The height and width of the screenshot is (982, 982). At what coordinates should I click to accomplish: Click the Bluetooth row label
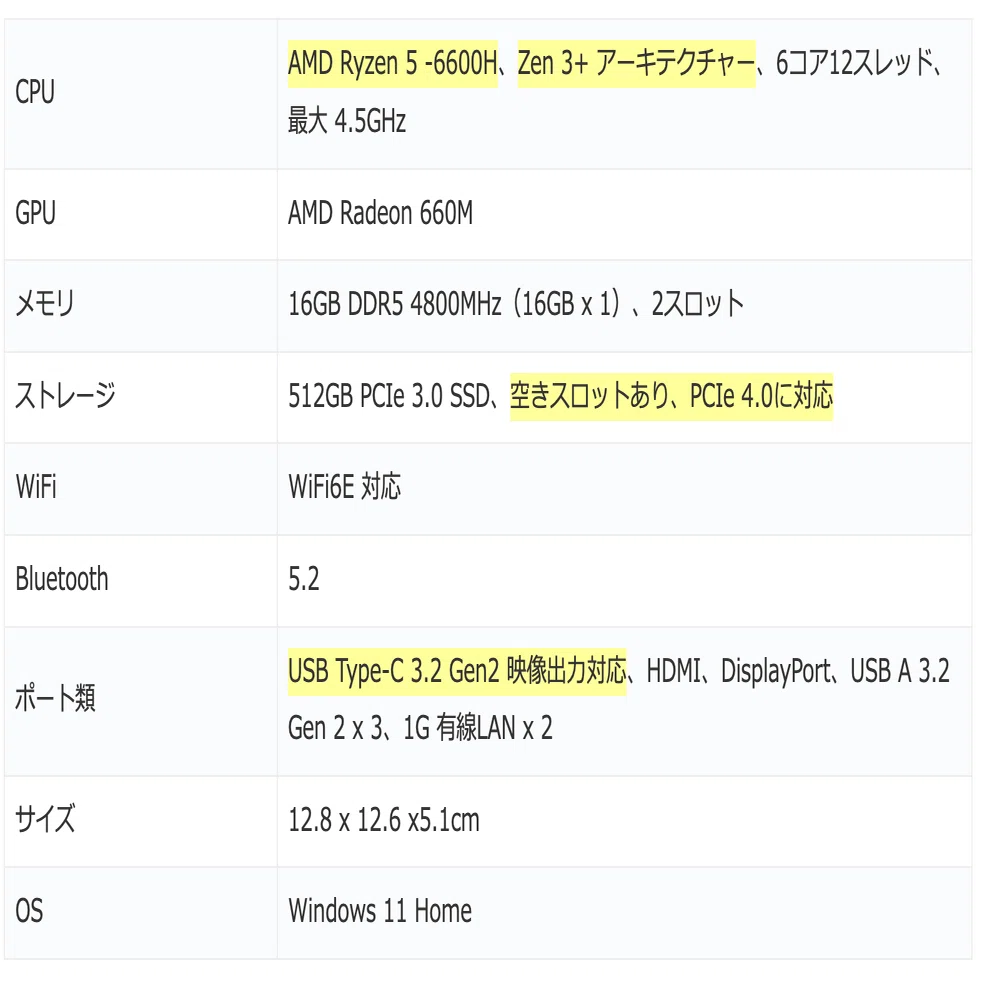tap(62, 579)
